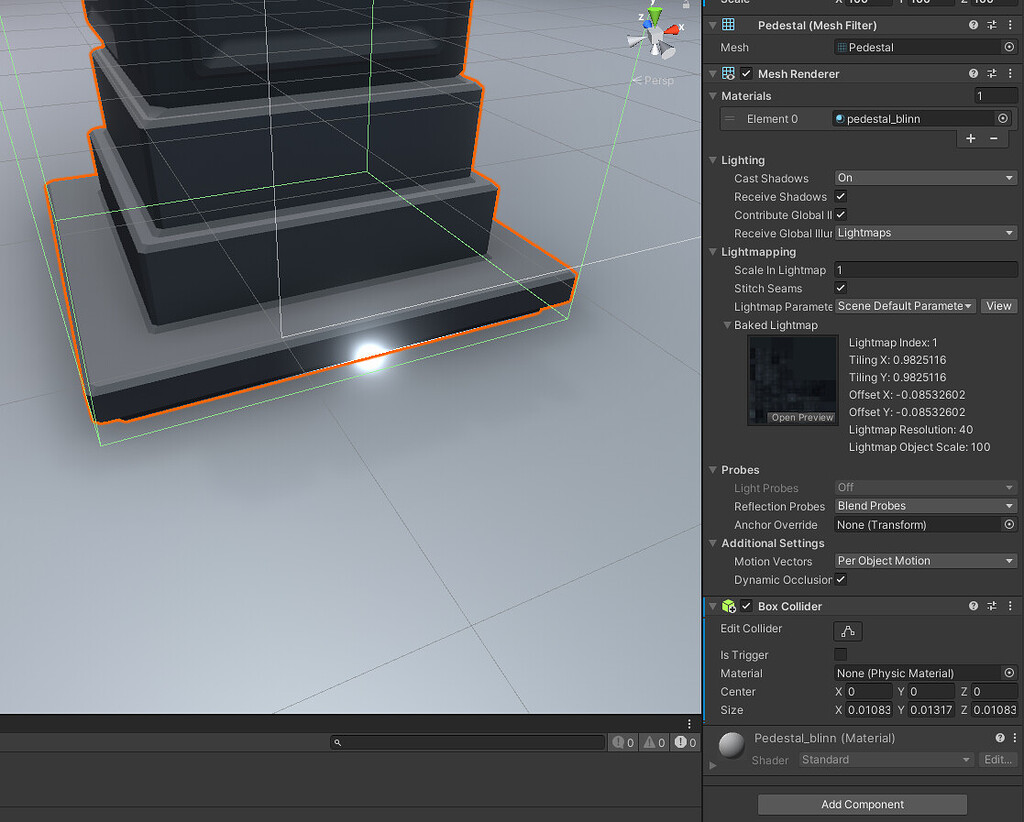The image size is (1024, 822).
Task: Open the Anchor Override object picker
Action: coord(1008,524)
